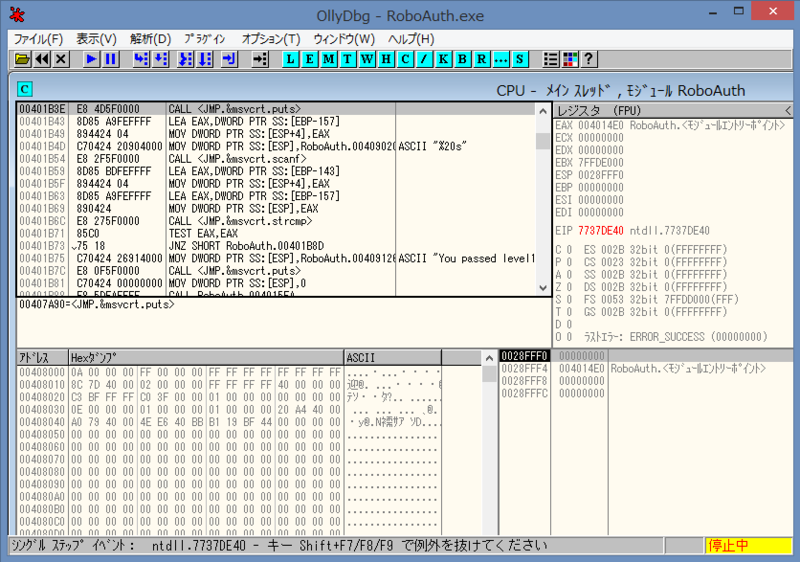The width and height of the screenshot is (800, 562).
Task: Restart program with the rewind icon
Action: (x=42, y=59)
